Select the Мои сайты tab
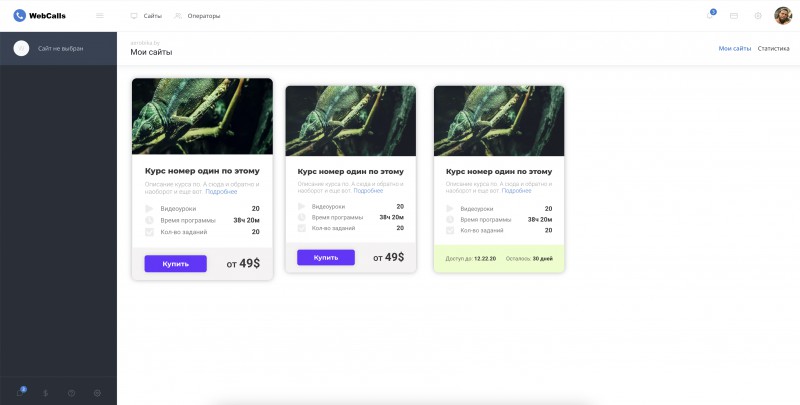800x405 pixels. click(x=734, y=48)
